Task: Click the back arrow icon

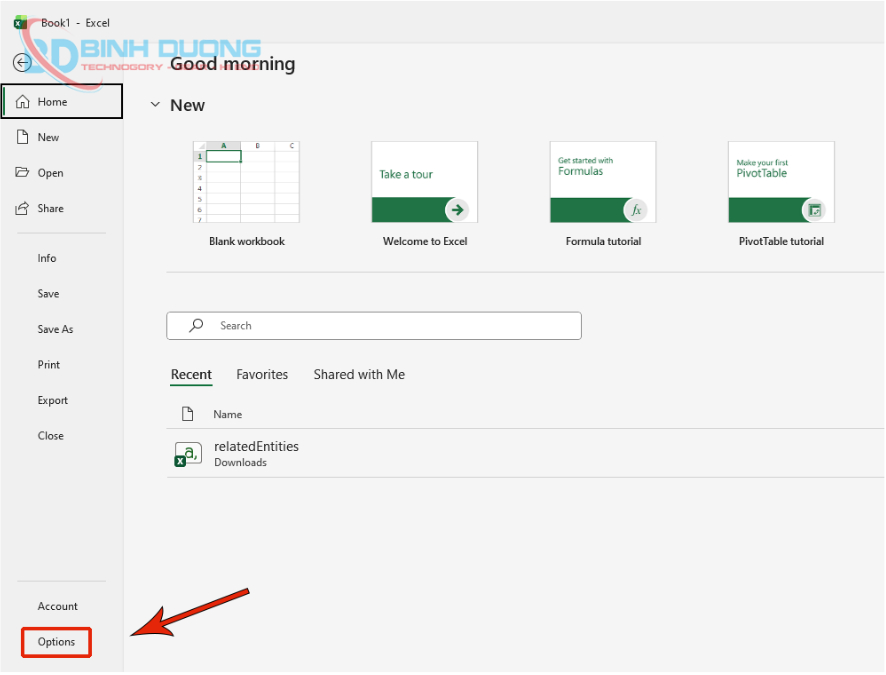Action: coord(22,62)
